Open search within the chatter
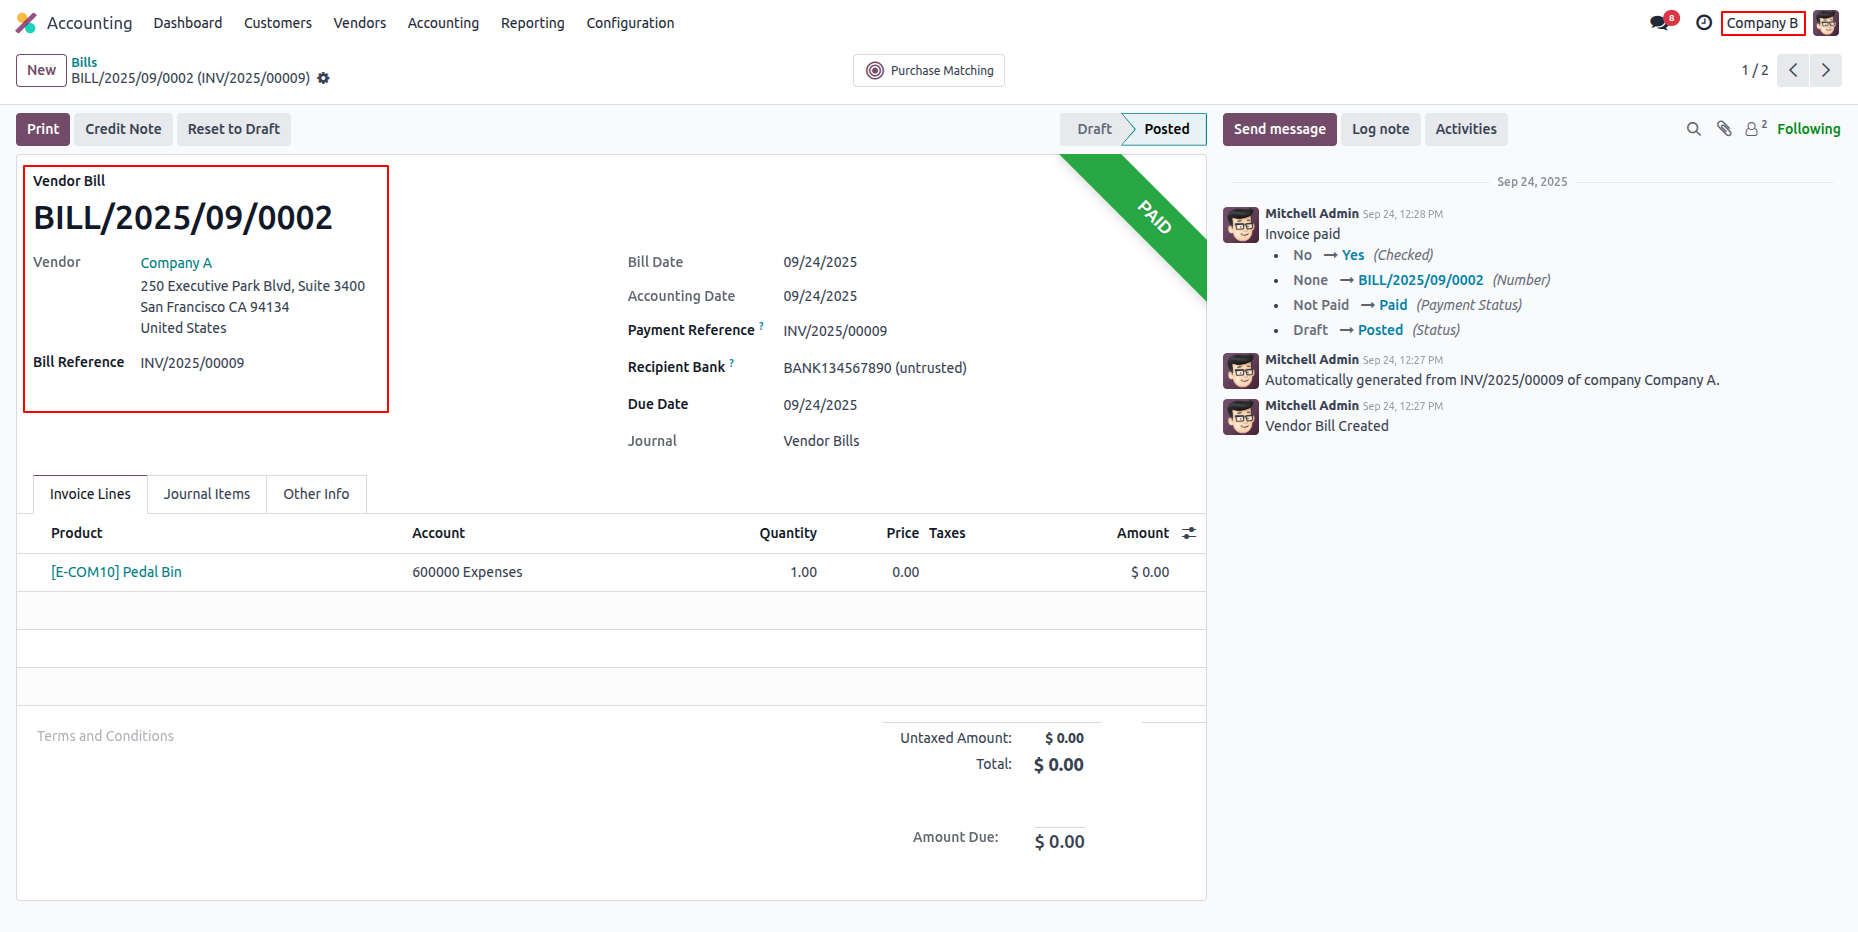This screenshot has width=1858, height=932. (1693, 129)
